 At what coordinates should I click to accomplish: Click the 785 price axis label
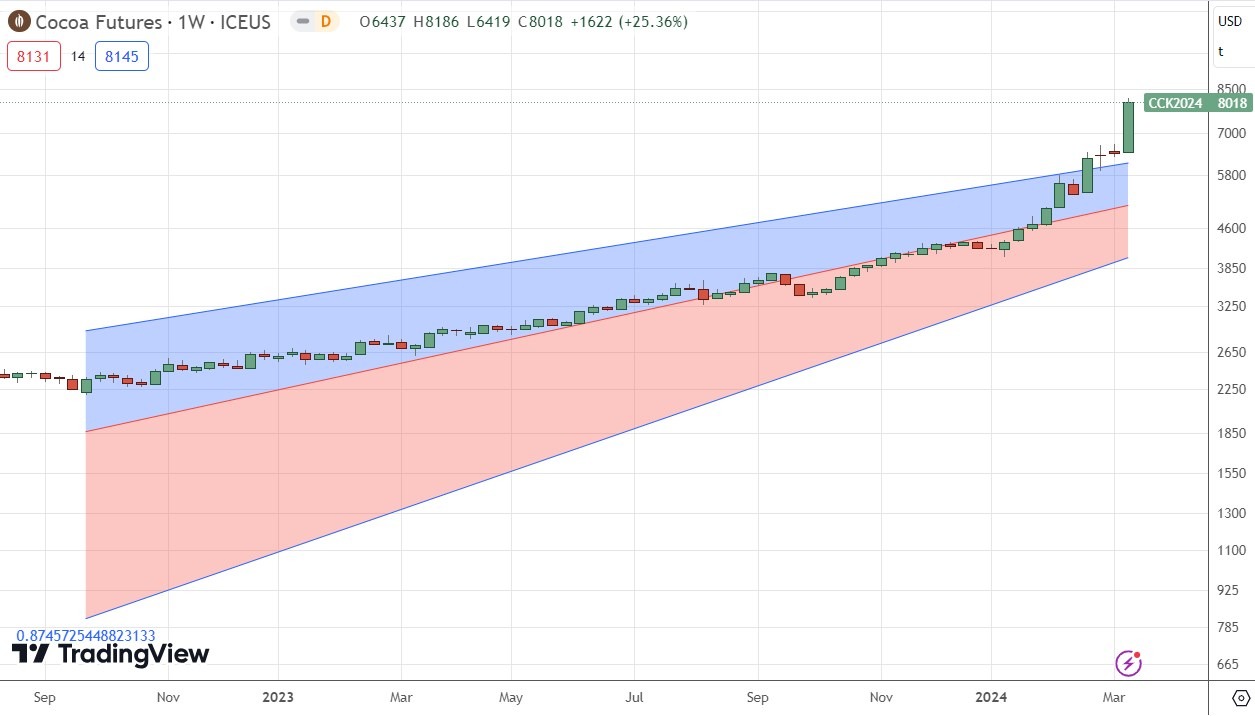click(1228, 627)
